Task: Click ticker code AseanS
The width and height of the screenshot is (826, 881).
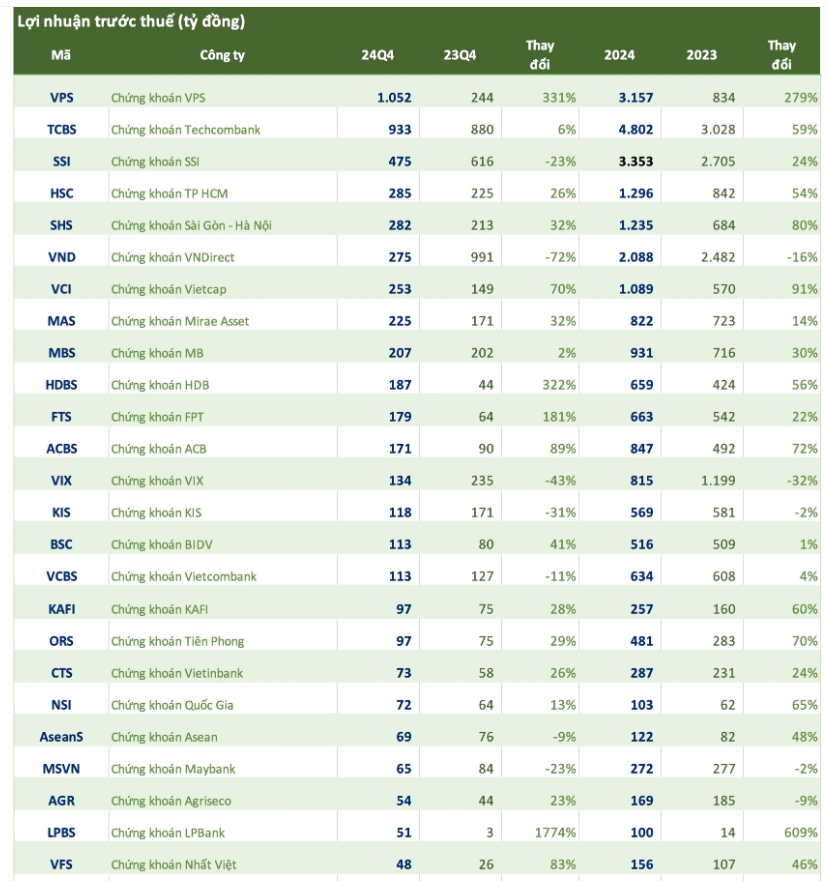Action: tap(62, 737)
